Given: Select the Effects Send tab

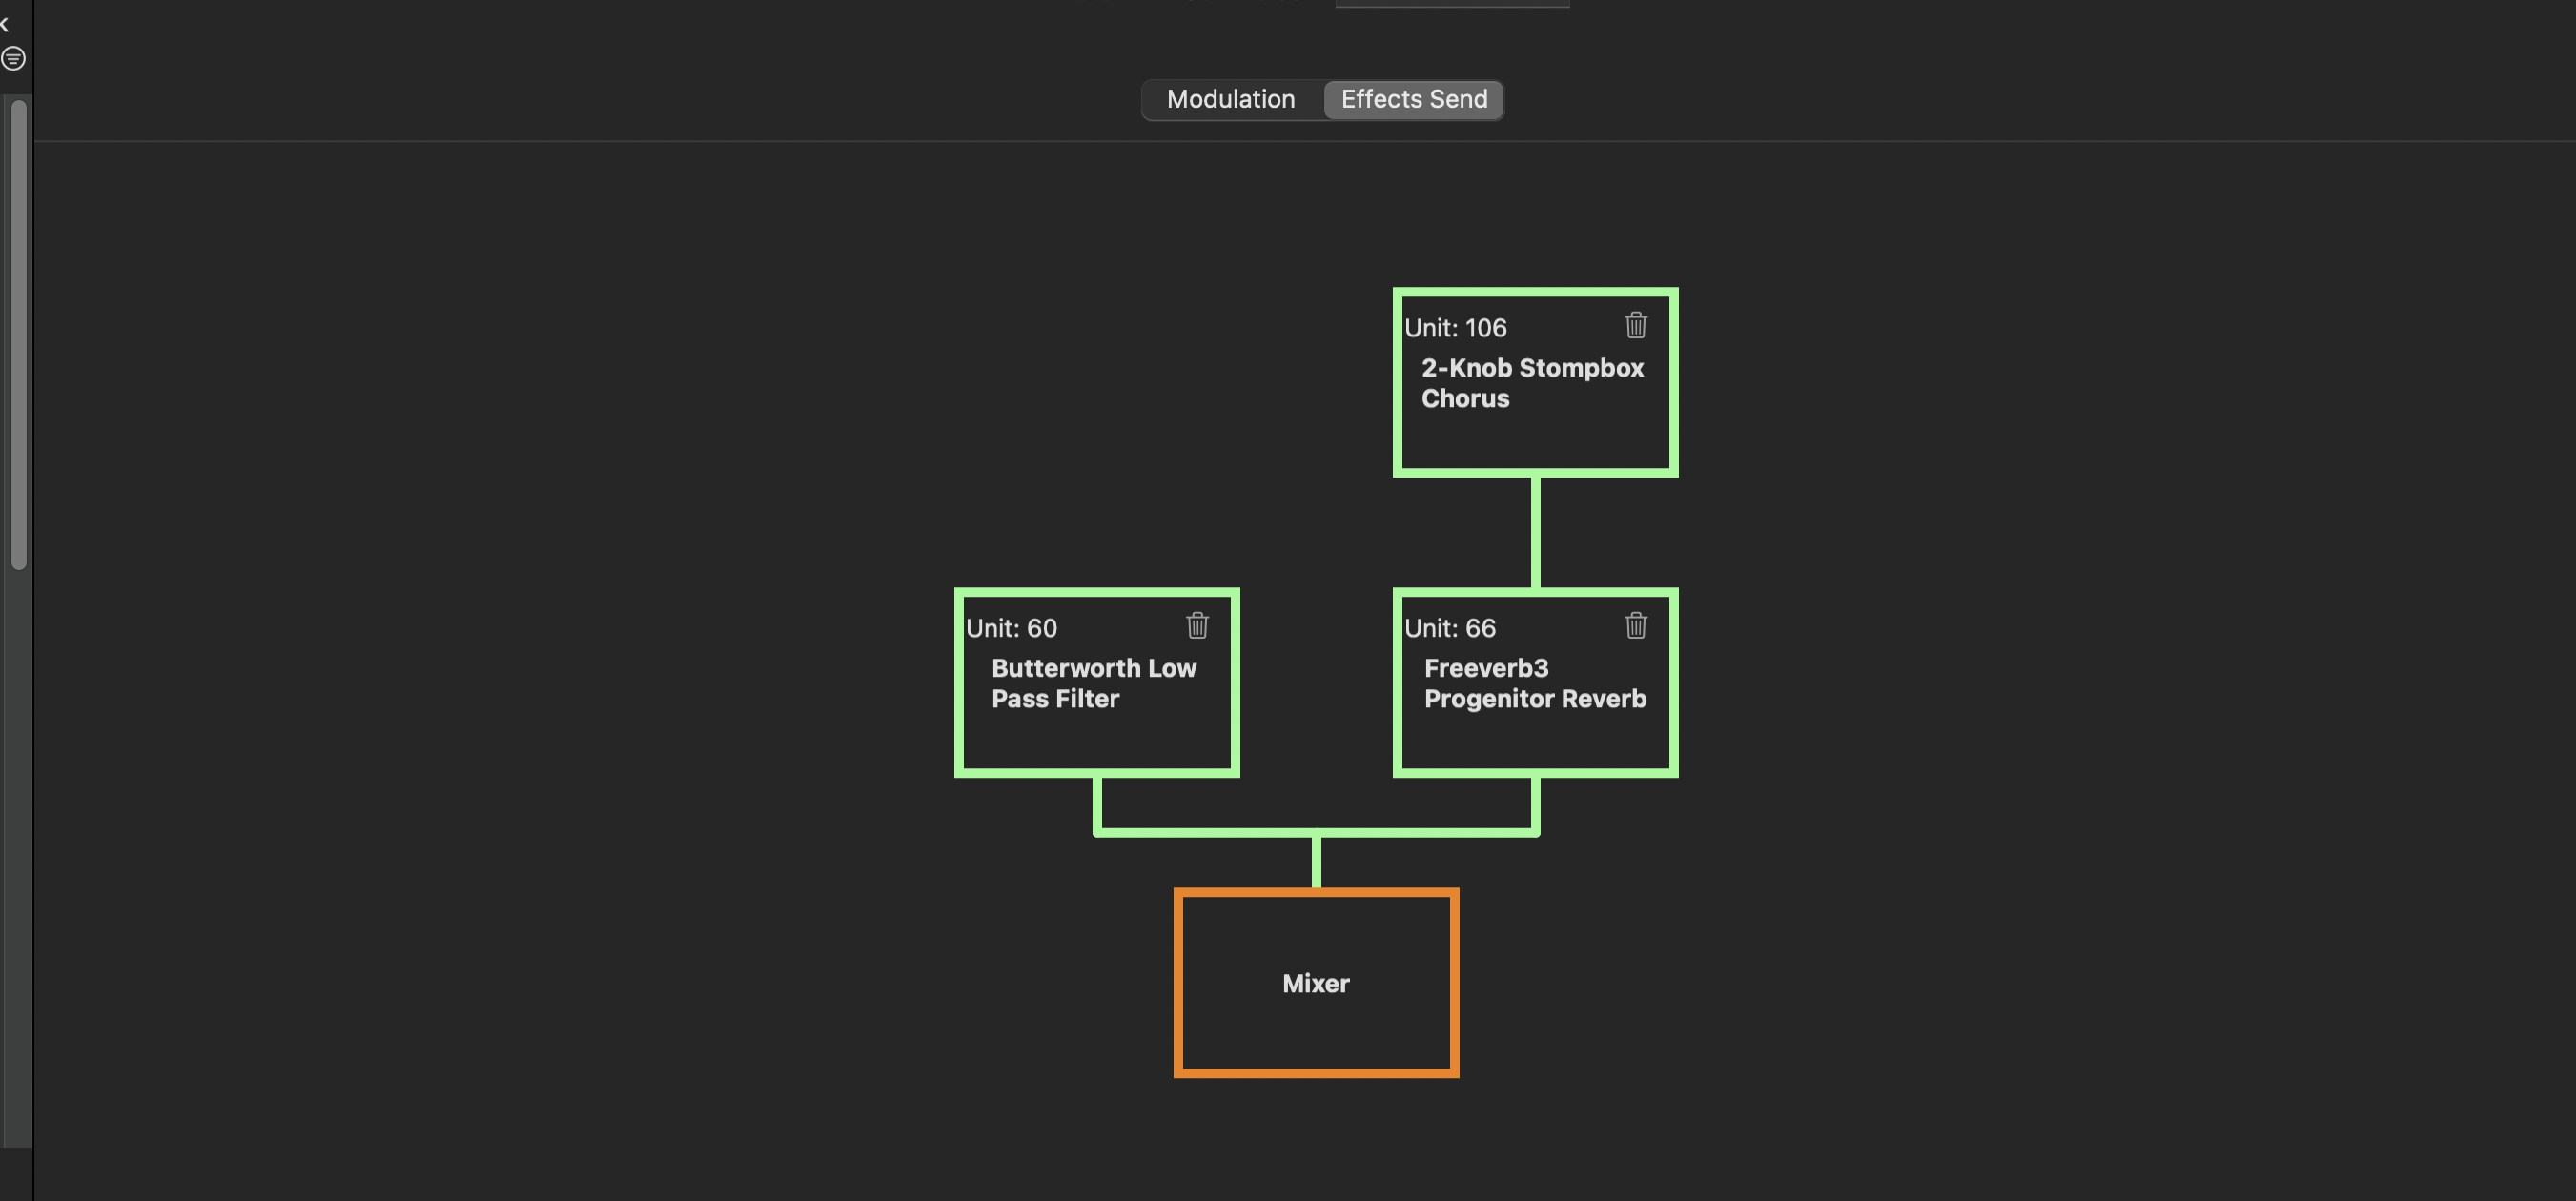Looking at the screenshot, I should [x=1414, y=99].
